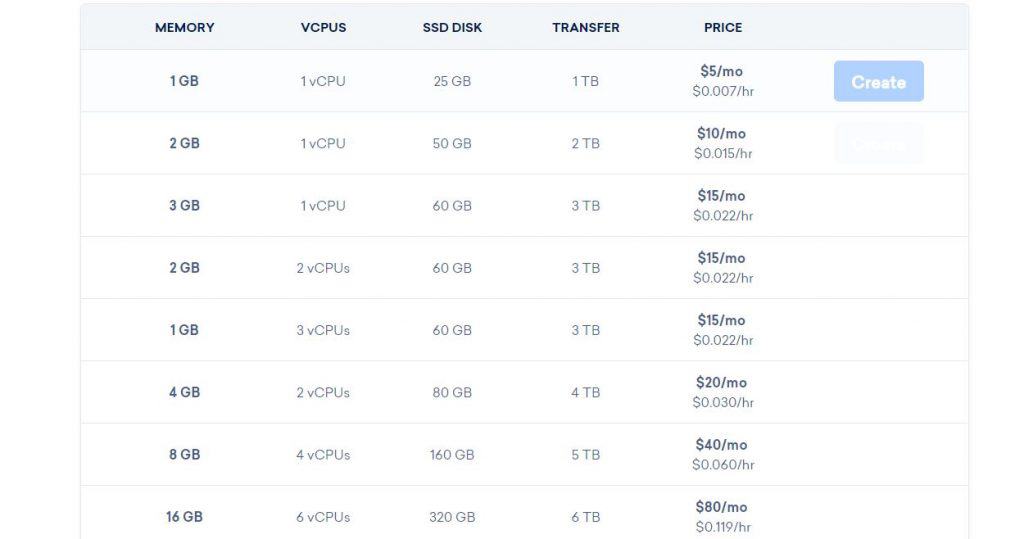This screenshot has height=539, width=1024.
Task: Click the faded Create button in the $10/mo row
Action: [x=878, y=143]
